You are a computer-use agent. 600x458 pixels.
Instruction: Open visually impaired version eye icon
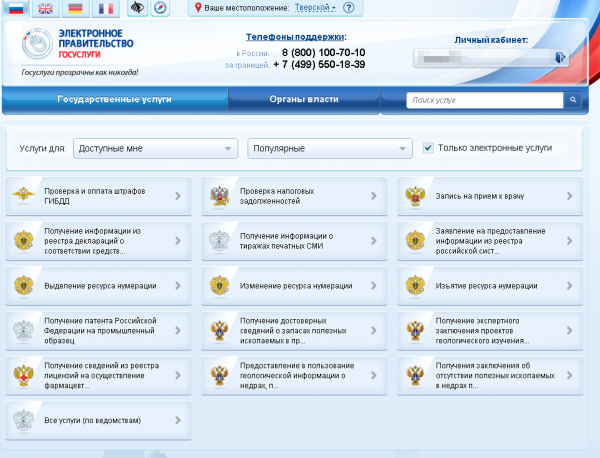[x=137, y=7]
